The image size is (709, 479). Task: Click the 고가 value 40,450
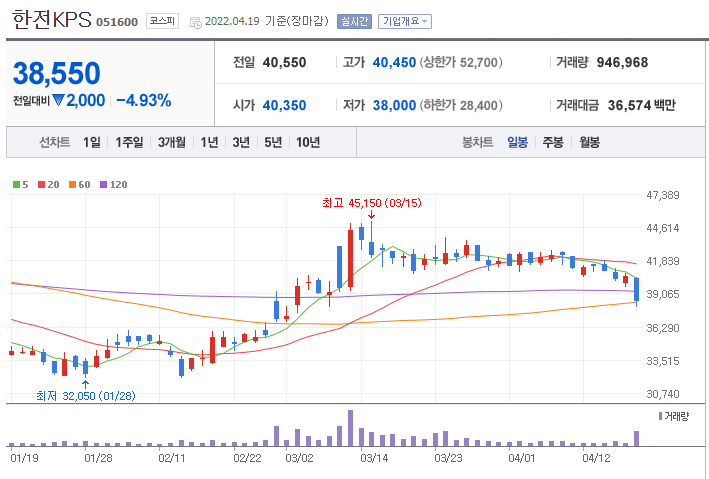394,62
